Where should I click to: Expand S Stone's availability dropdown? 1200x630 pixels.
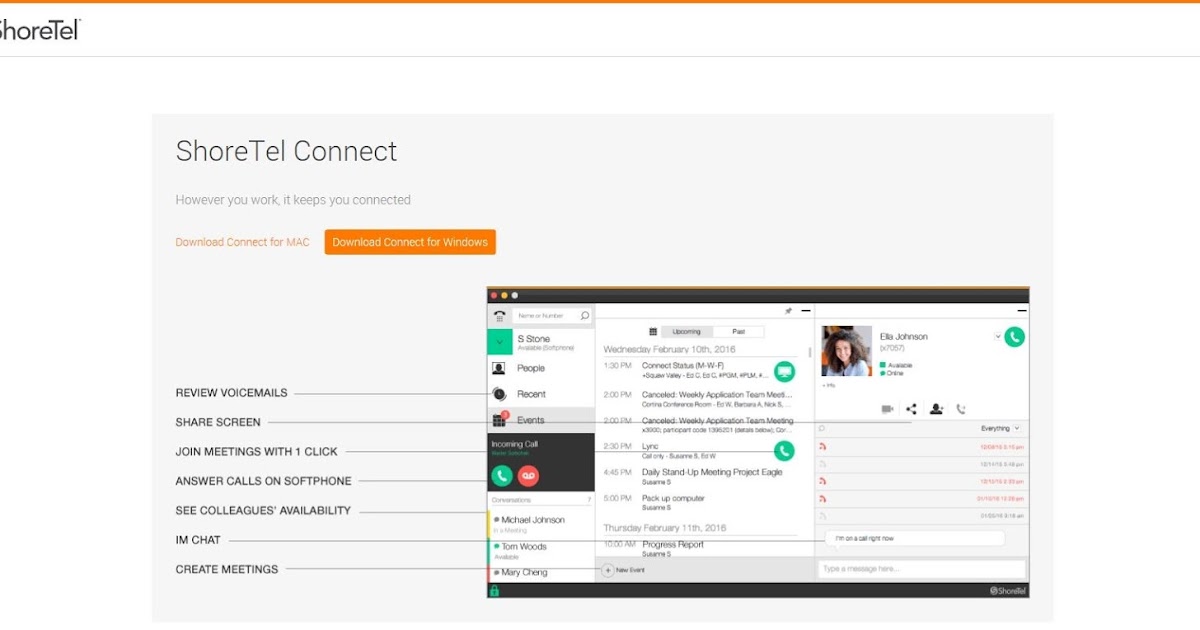pyautogui.click(x=499, y=342)
